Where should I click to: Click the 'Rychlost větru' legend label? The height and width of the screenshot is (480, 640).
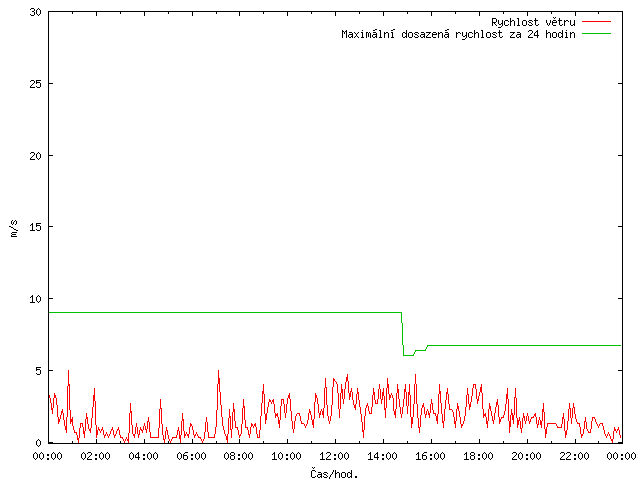pos(533,22)
